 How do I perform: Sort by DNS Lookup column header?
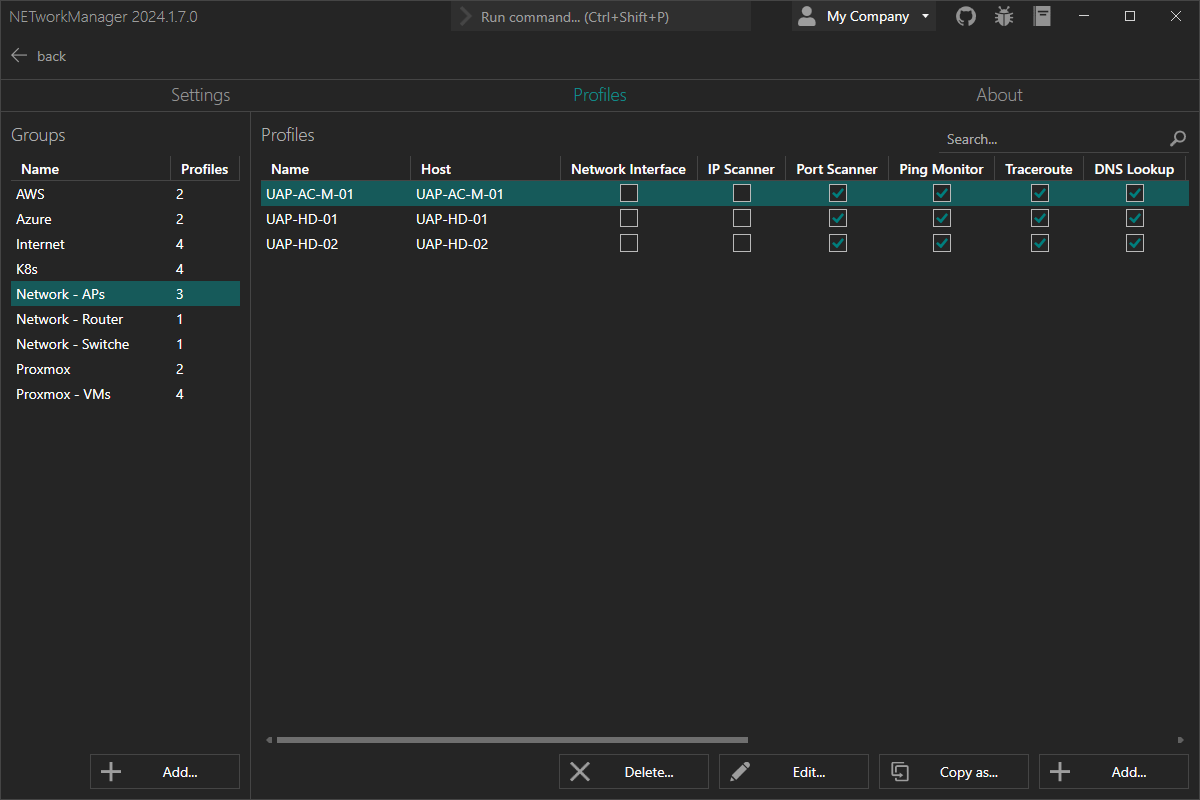pos(1134,169)
